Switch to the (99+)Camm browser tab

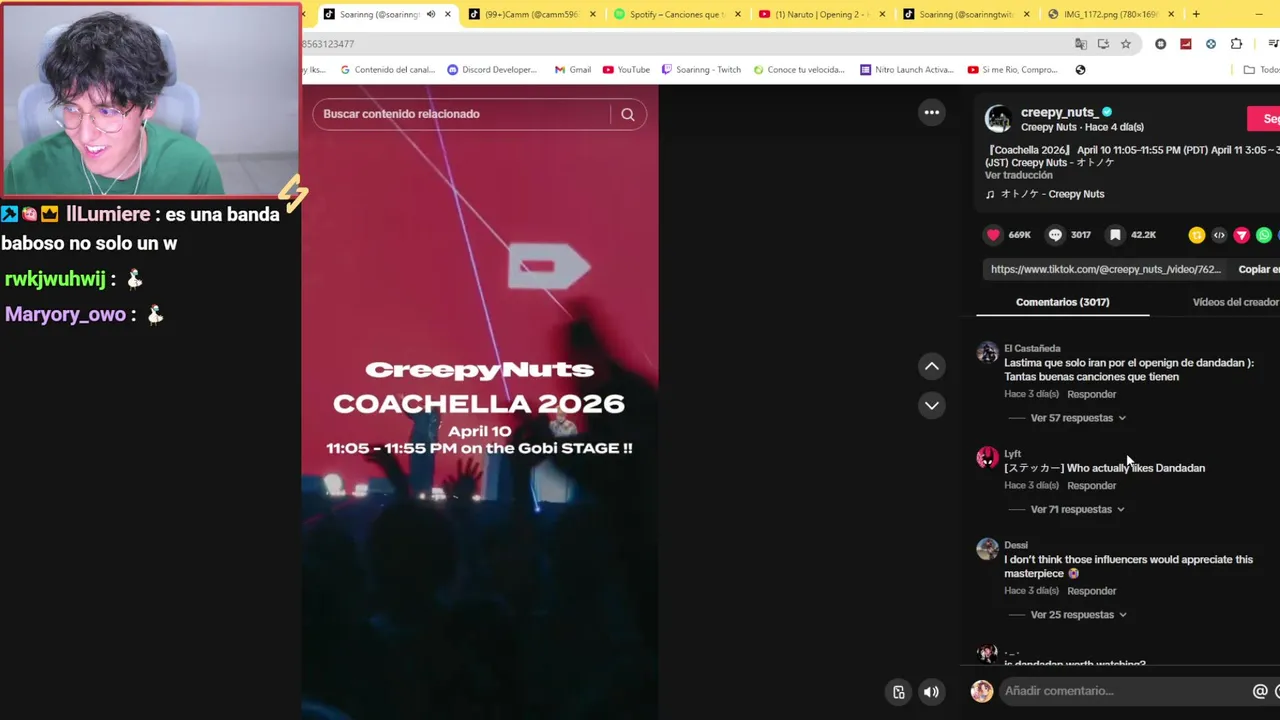pos(531,14)
